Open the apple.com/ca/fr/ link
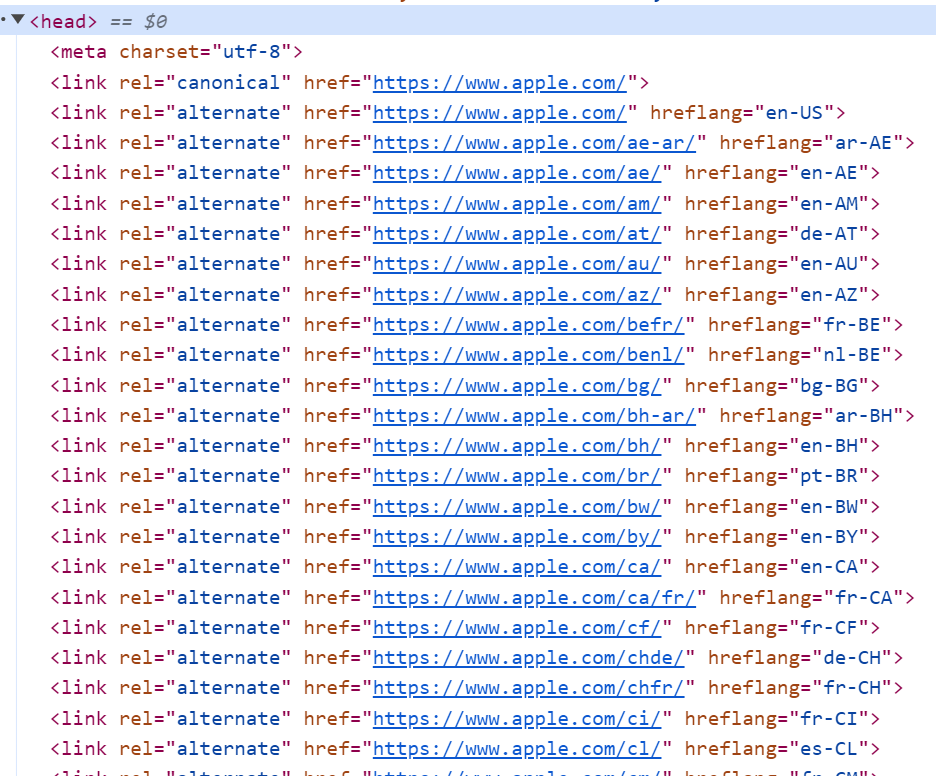The width and height of the screenshot is (936, 776). coord(534,598)
